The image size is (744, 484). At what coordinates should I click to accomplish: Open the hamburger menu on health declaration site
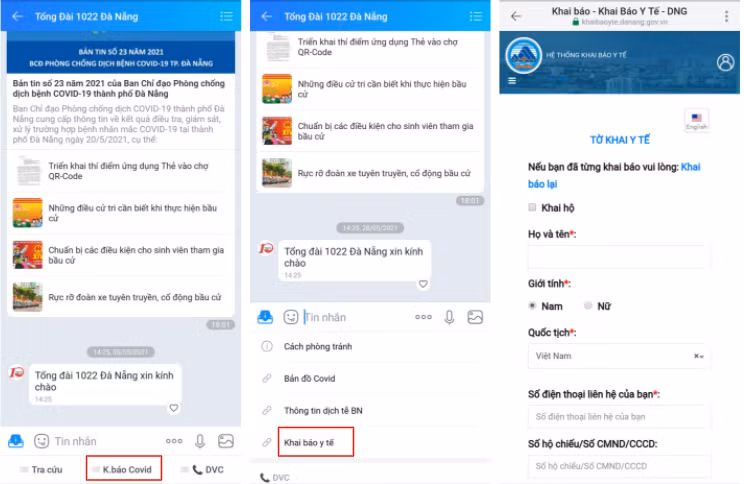(512, 82)
